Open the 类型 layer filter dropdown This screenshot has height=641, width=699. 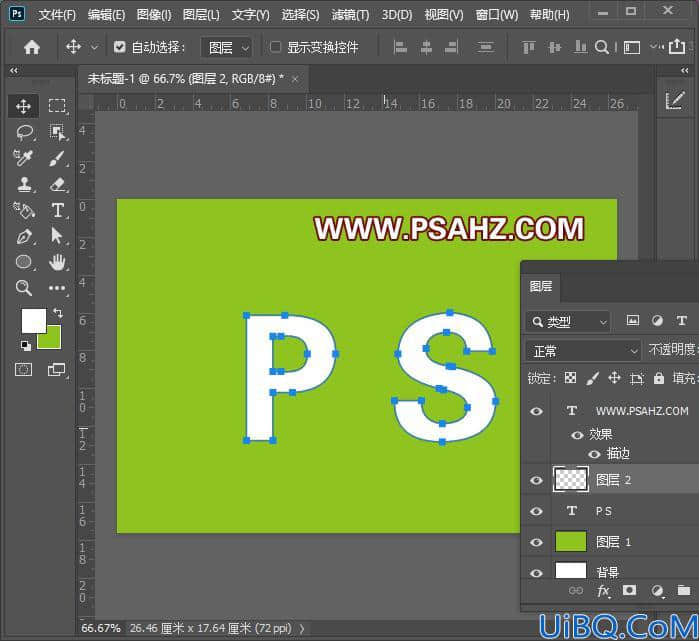pyautogui.click(x=567, y=321)
